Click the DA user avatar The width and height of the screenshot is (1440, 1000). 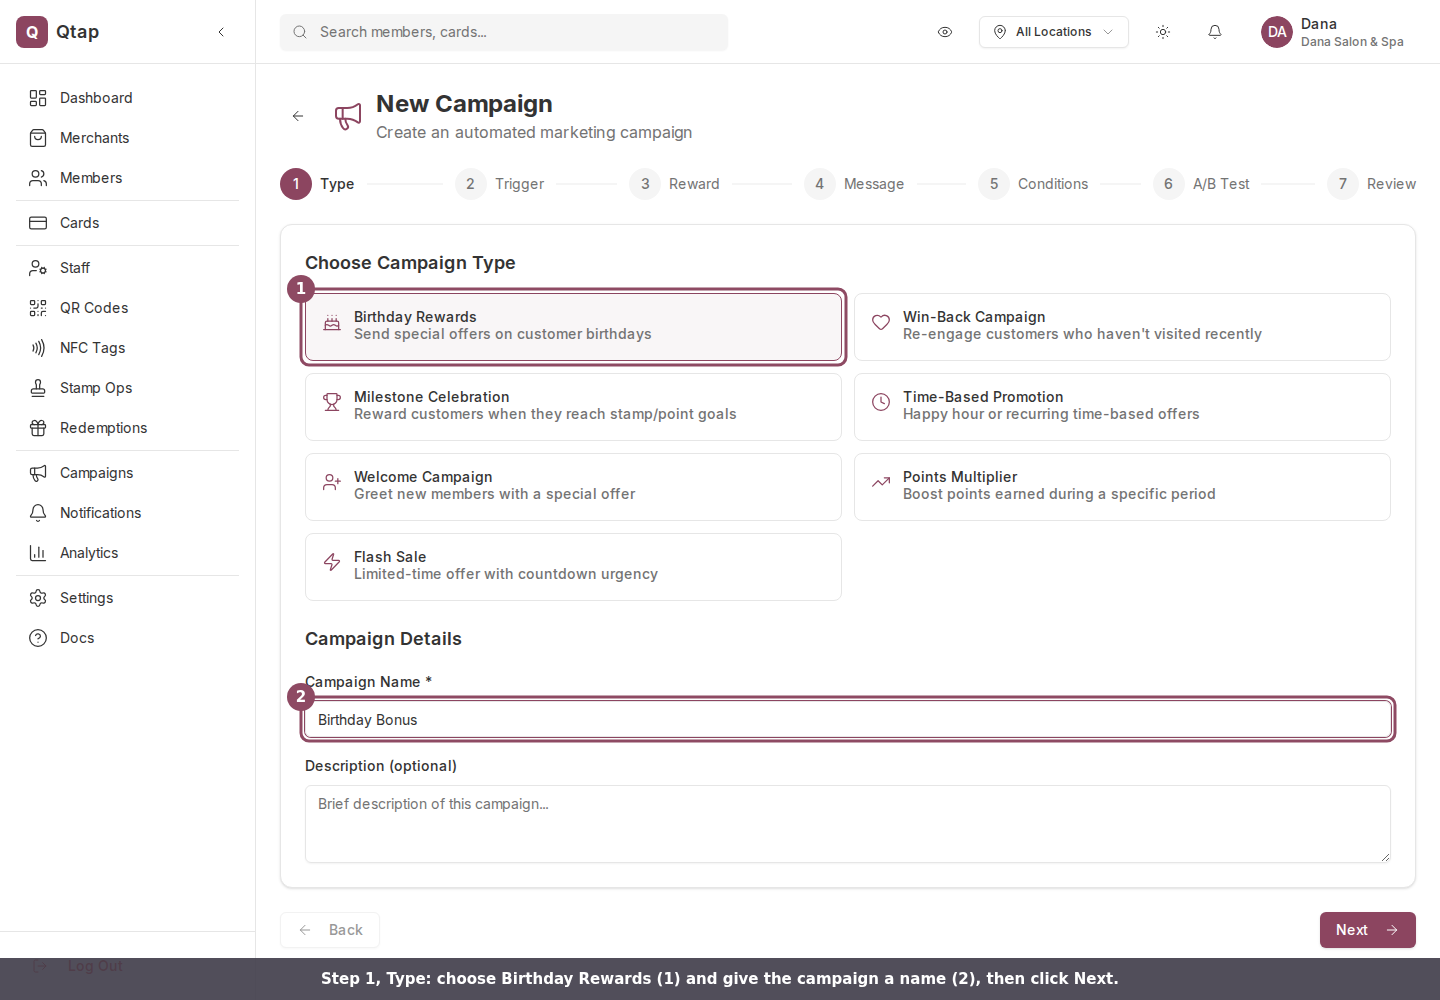pos(1277,32)
